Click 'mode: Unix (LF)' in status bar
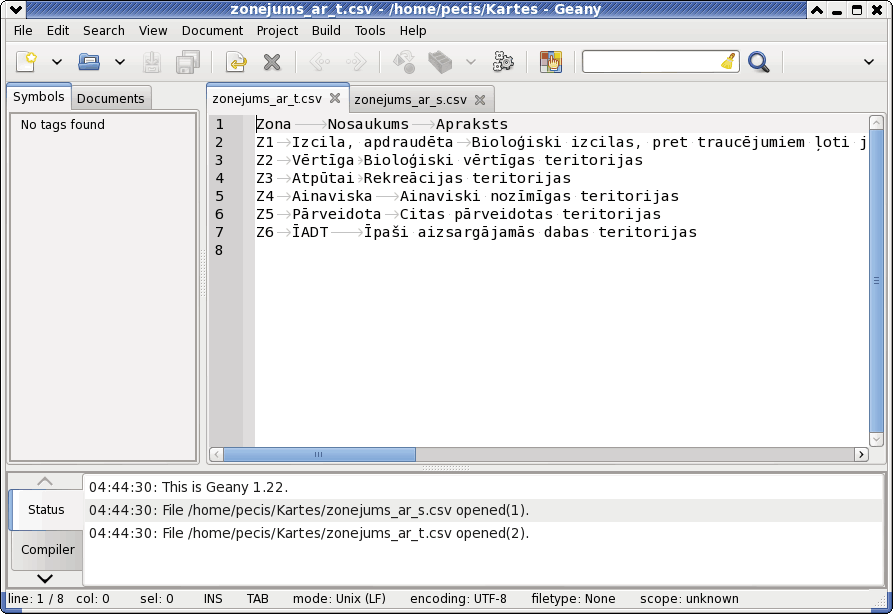Image resolution: width=893 pixels, height=614 pixels. click(x=339, y=599)
